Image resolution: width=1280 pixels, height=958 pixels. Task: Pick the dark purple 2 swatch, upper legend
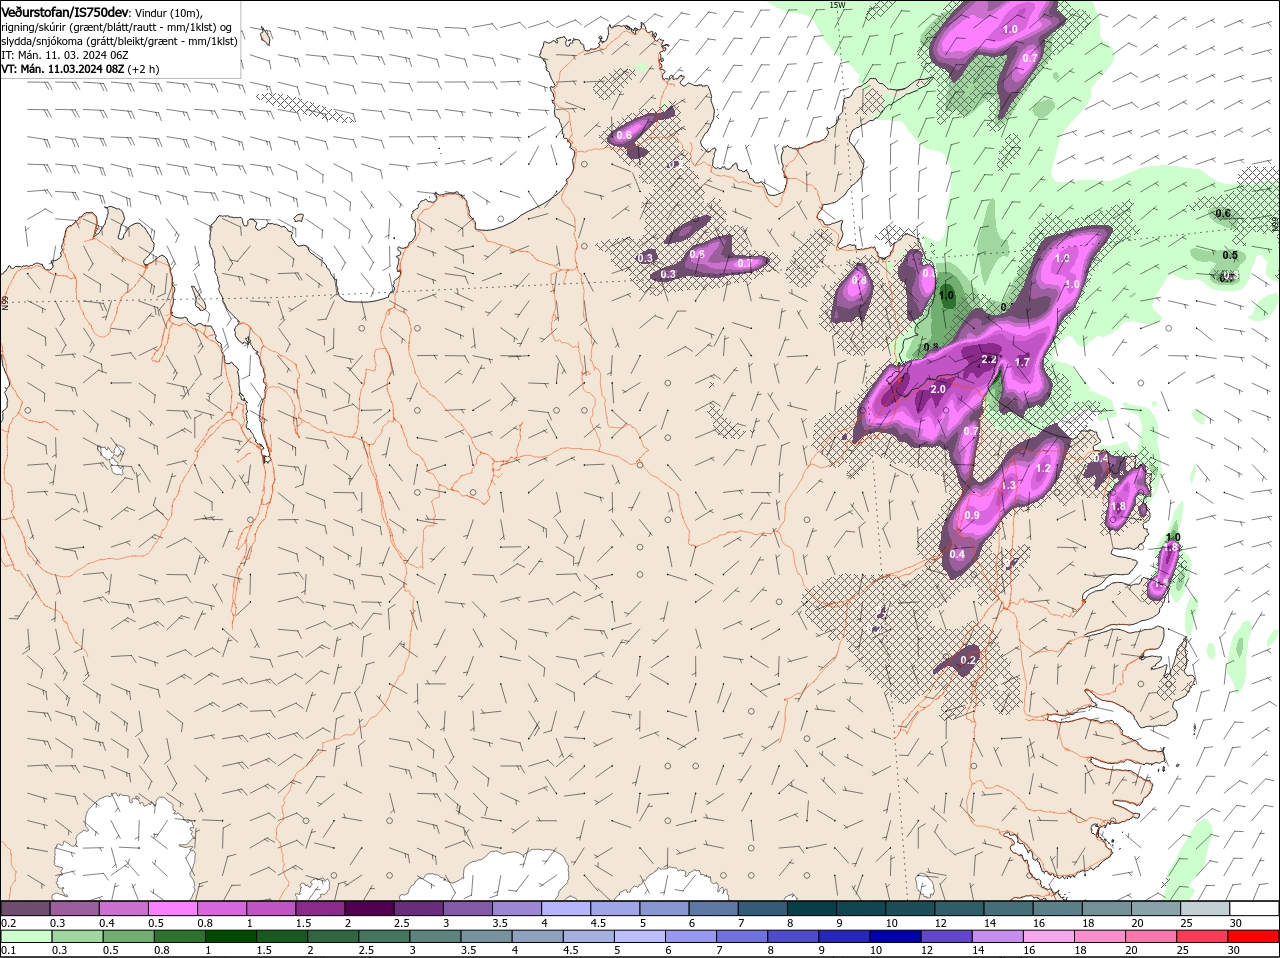(369, 908)
